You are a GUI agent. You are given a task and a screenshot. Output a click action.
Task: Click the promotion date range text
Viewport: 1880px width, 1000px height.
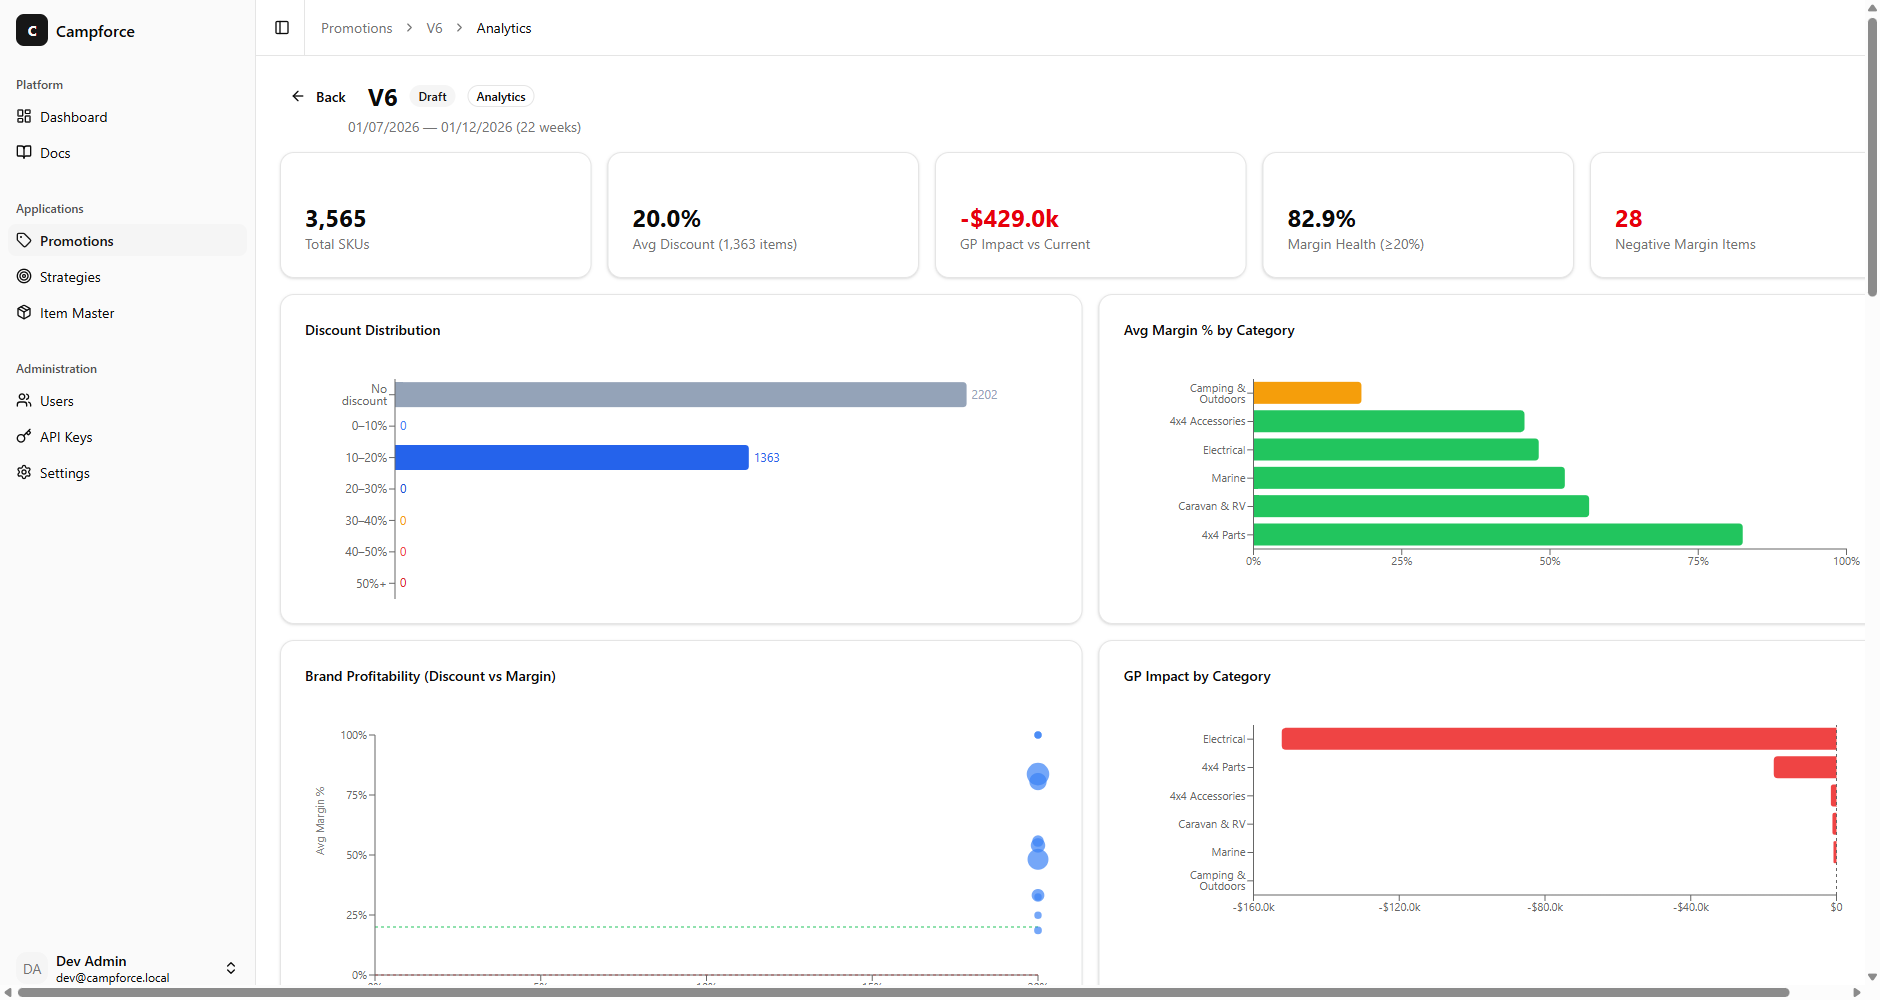click(464, 127)
